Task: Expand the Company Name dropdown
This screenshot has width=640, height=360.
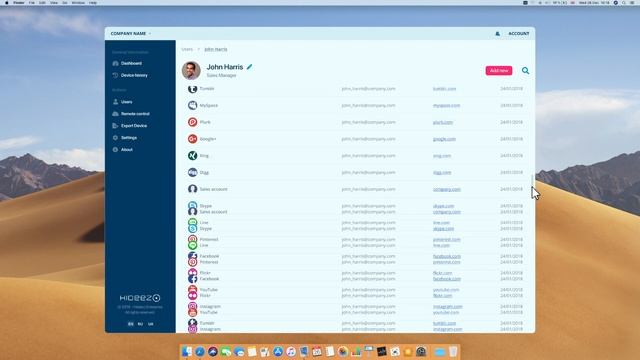Action: (131, 33)
